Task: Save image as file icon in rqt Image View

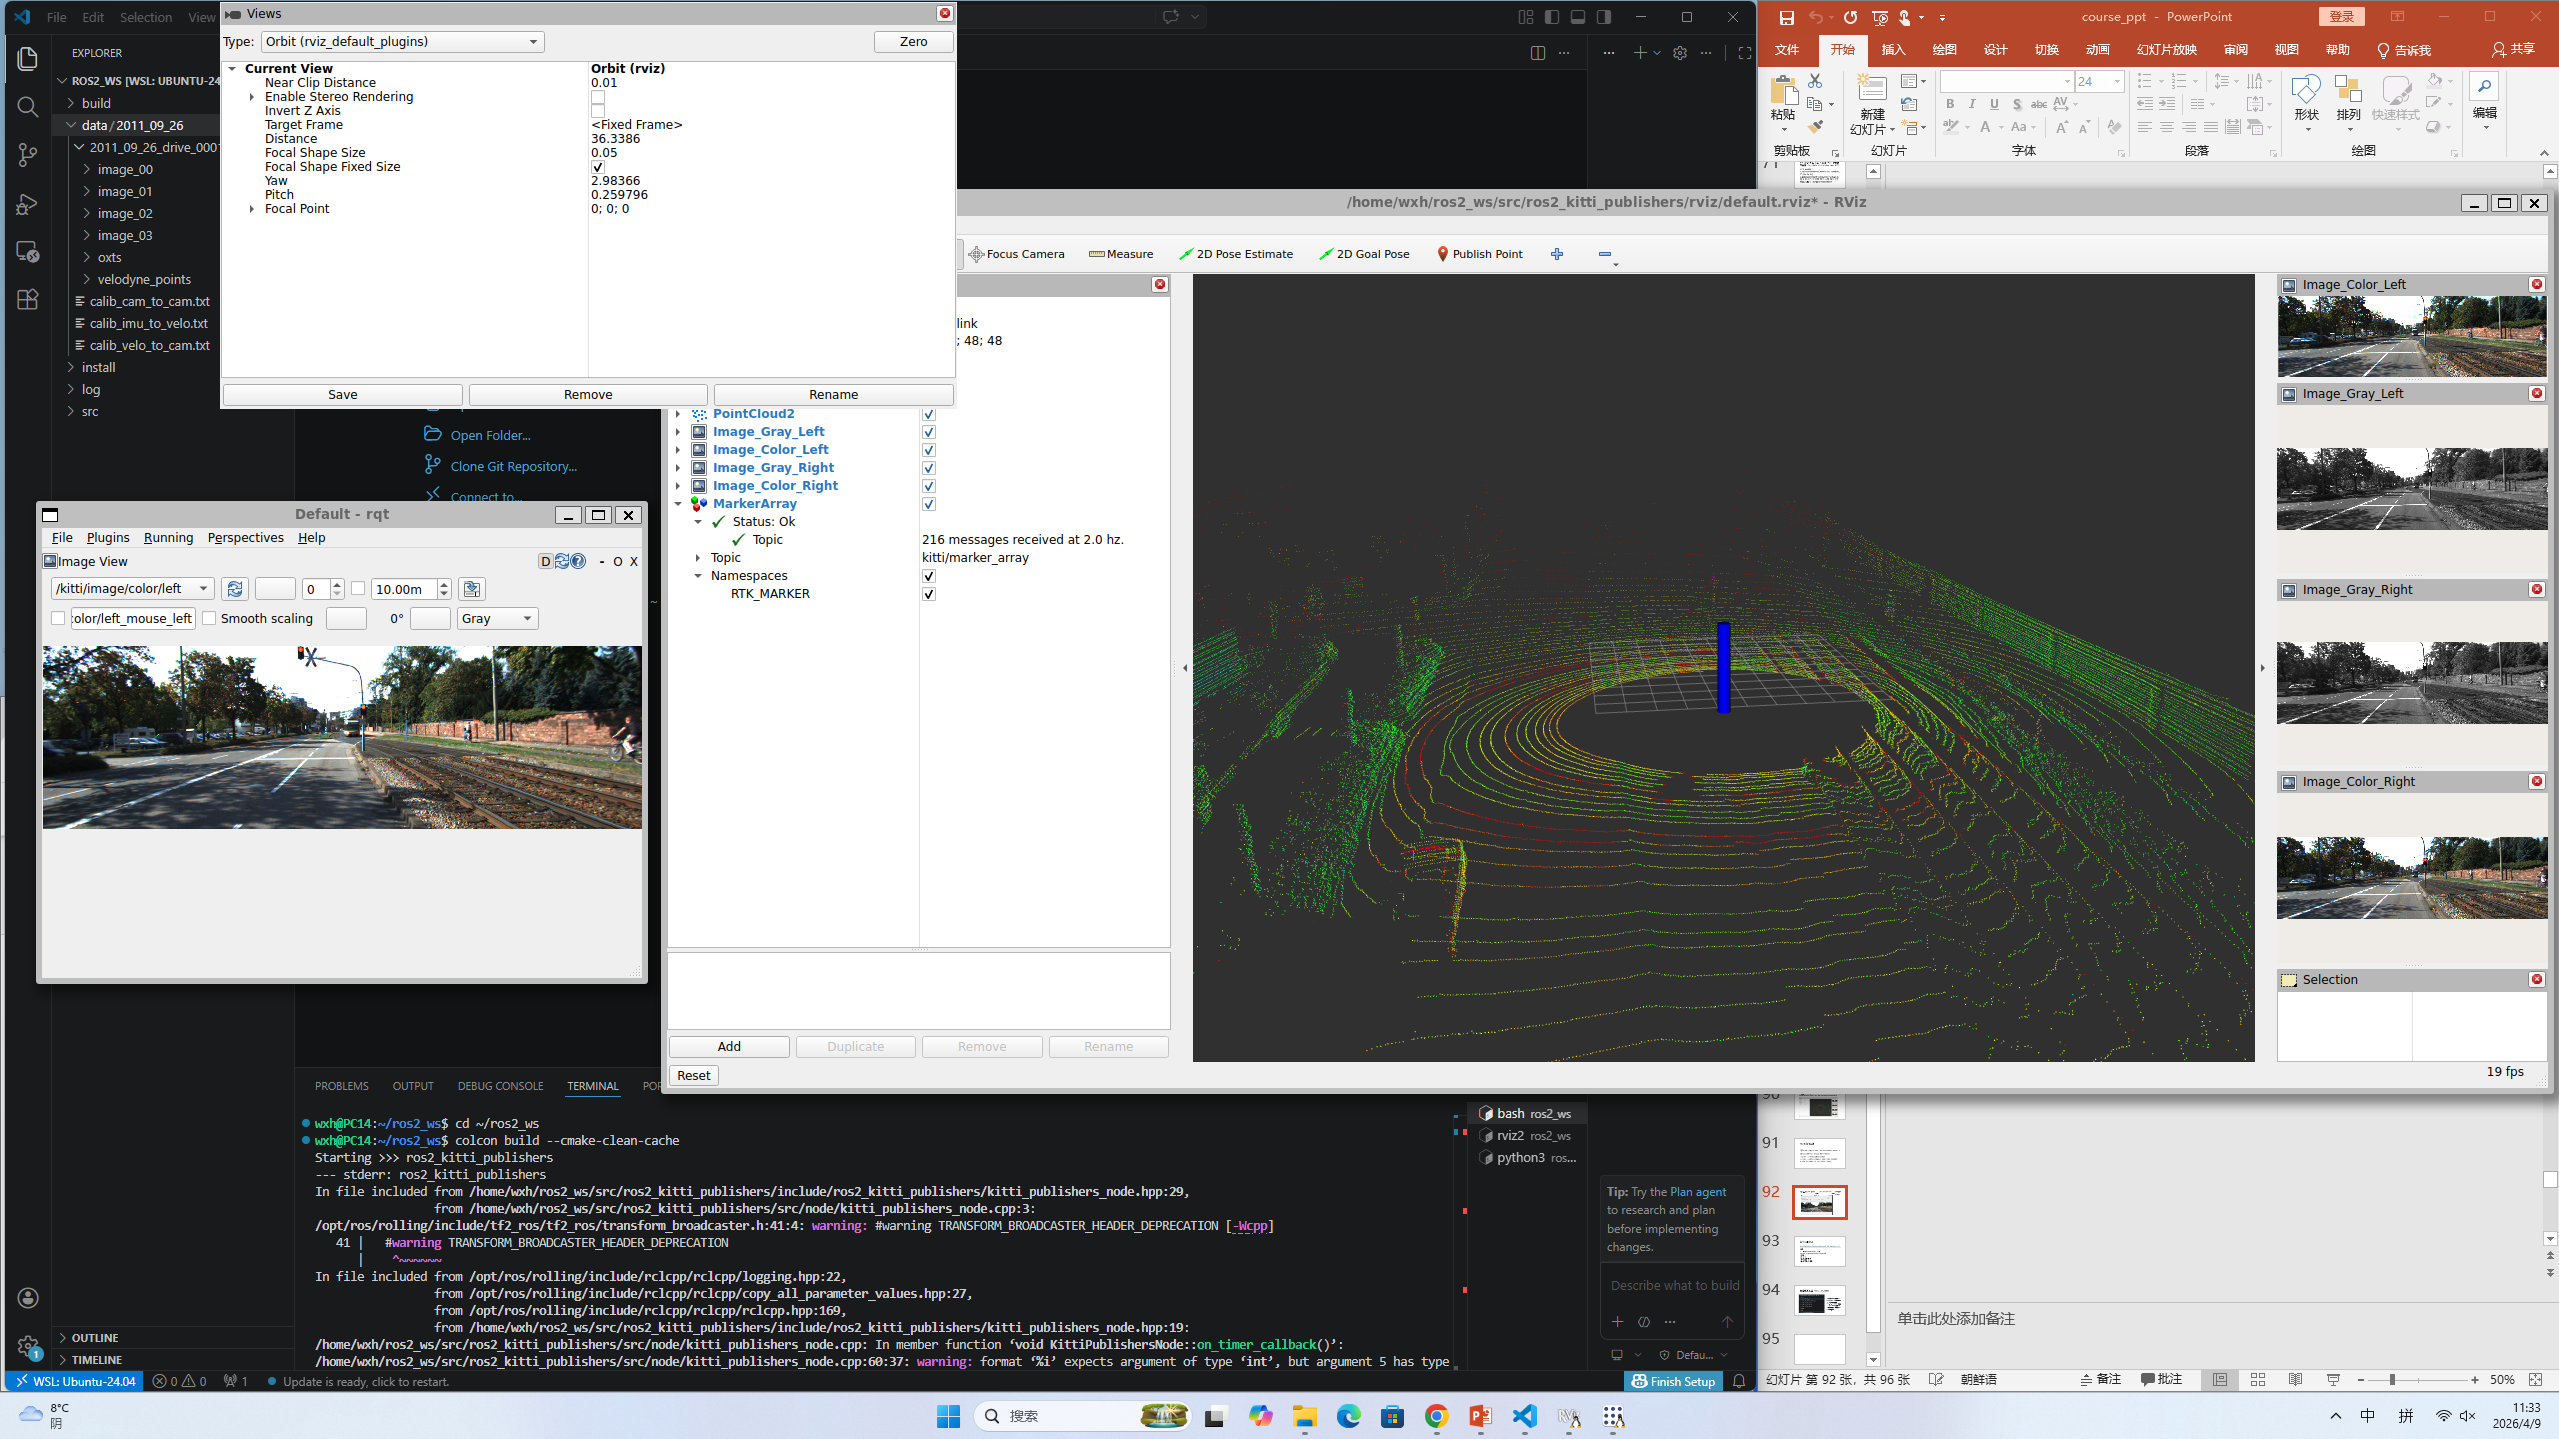Action: pos(472,589)
